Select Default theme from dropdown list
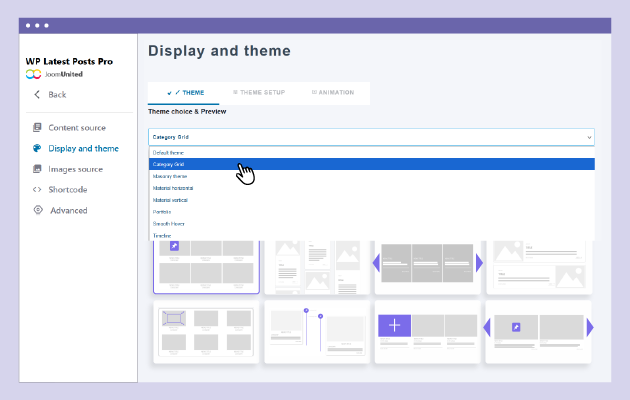This screenshot has width=630, height=400. coord(168,152)
